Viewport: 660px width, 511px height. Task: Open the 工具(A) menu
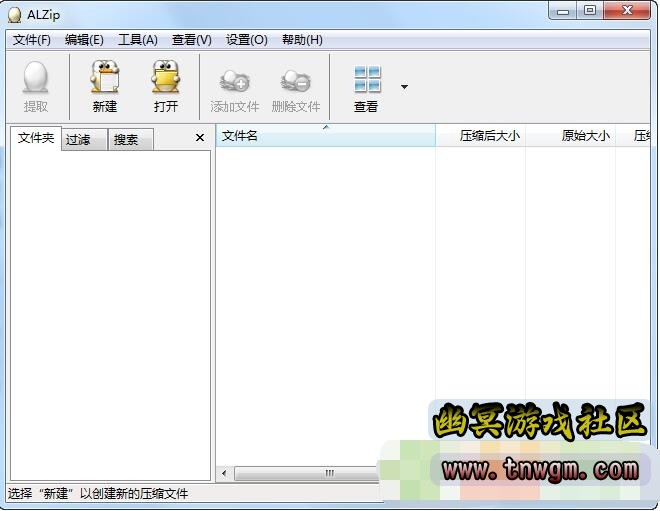click(138, 40)
